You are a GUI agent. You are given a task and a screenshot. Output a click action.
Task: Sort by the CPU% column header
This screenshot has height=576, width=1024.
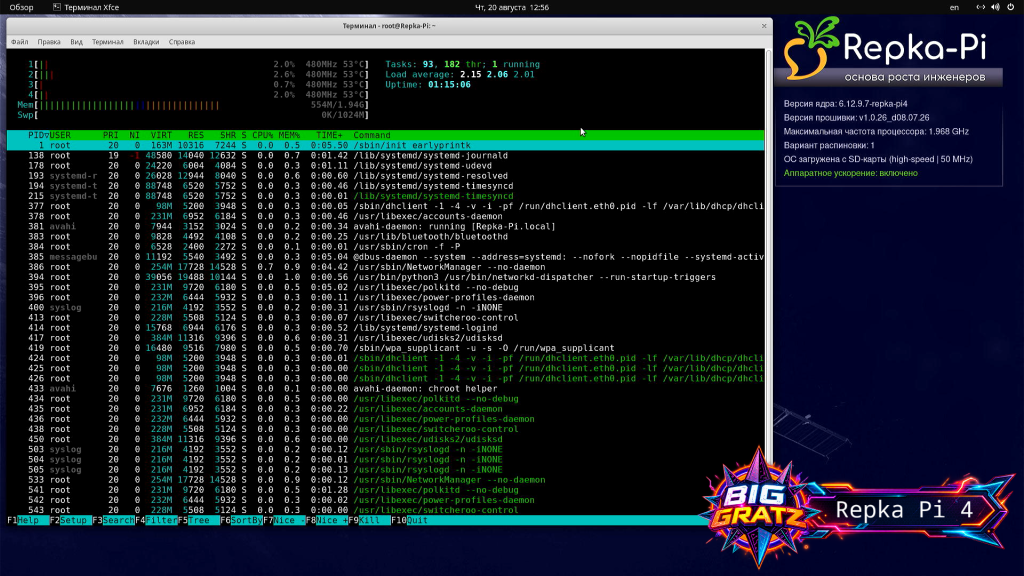pyautogui.click(x=263, y=135)
